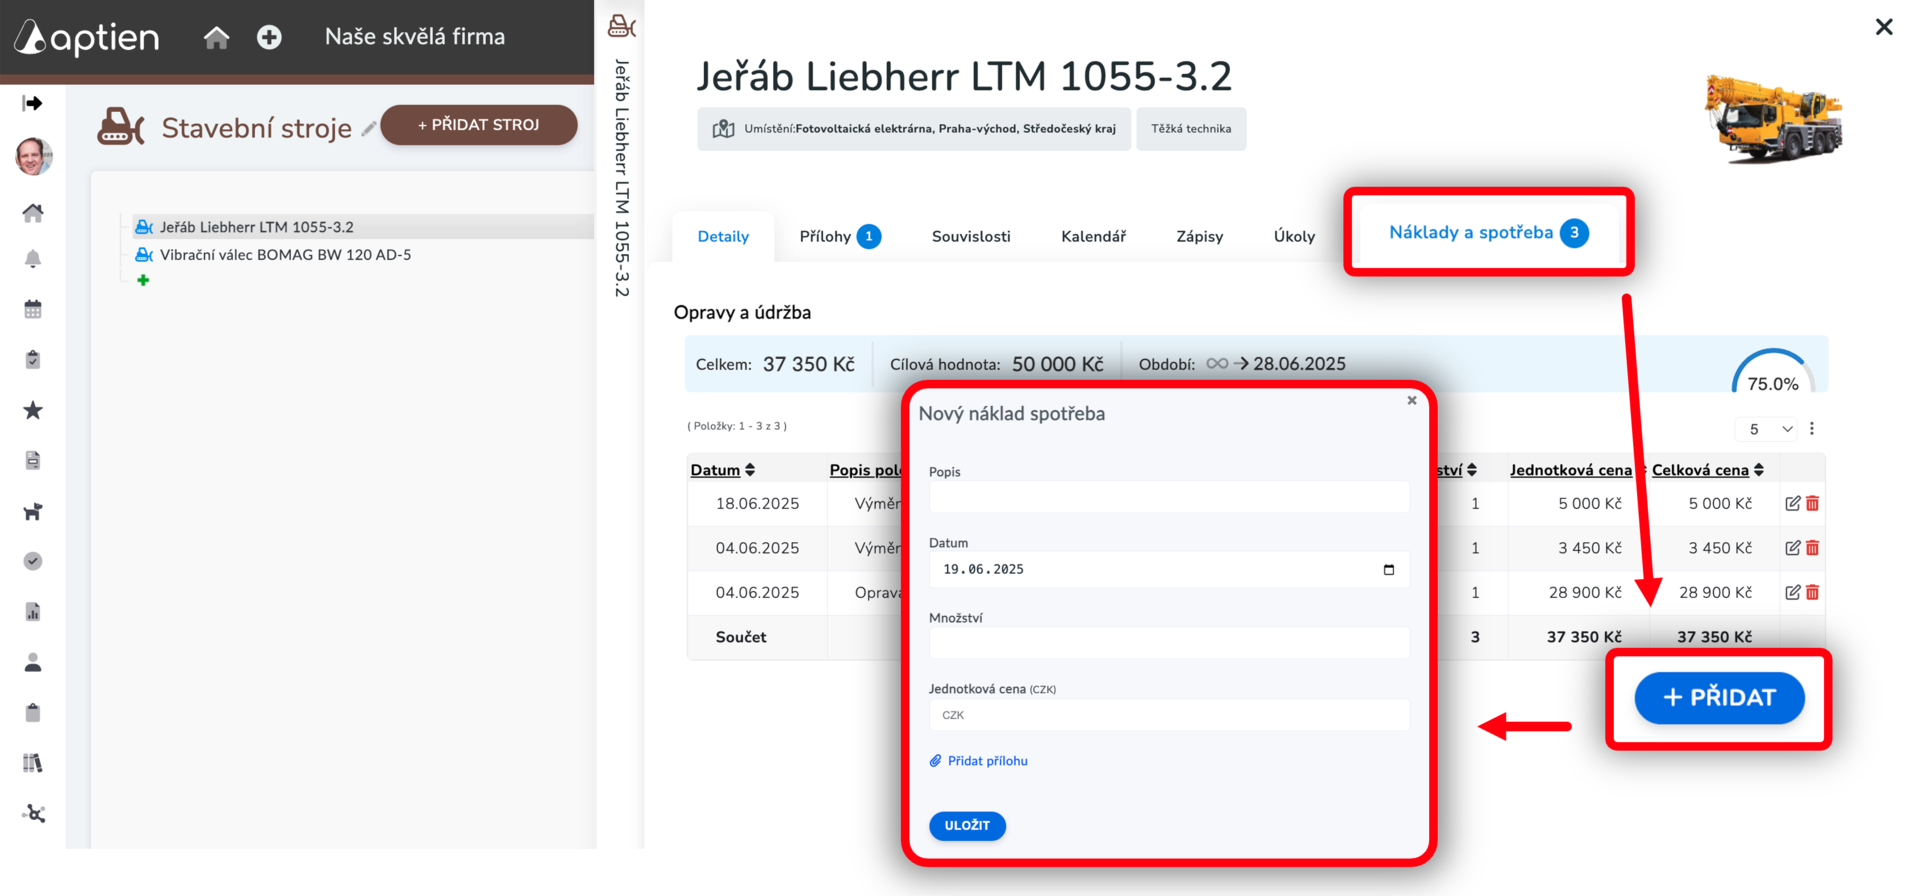This screenshot has width=1920, height=896.
Task: Open the three-dot table options menu
Action: (1812, 429)
